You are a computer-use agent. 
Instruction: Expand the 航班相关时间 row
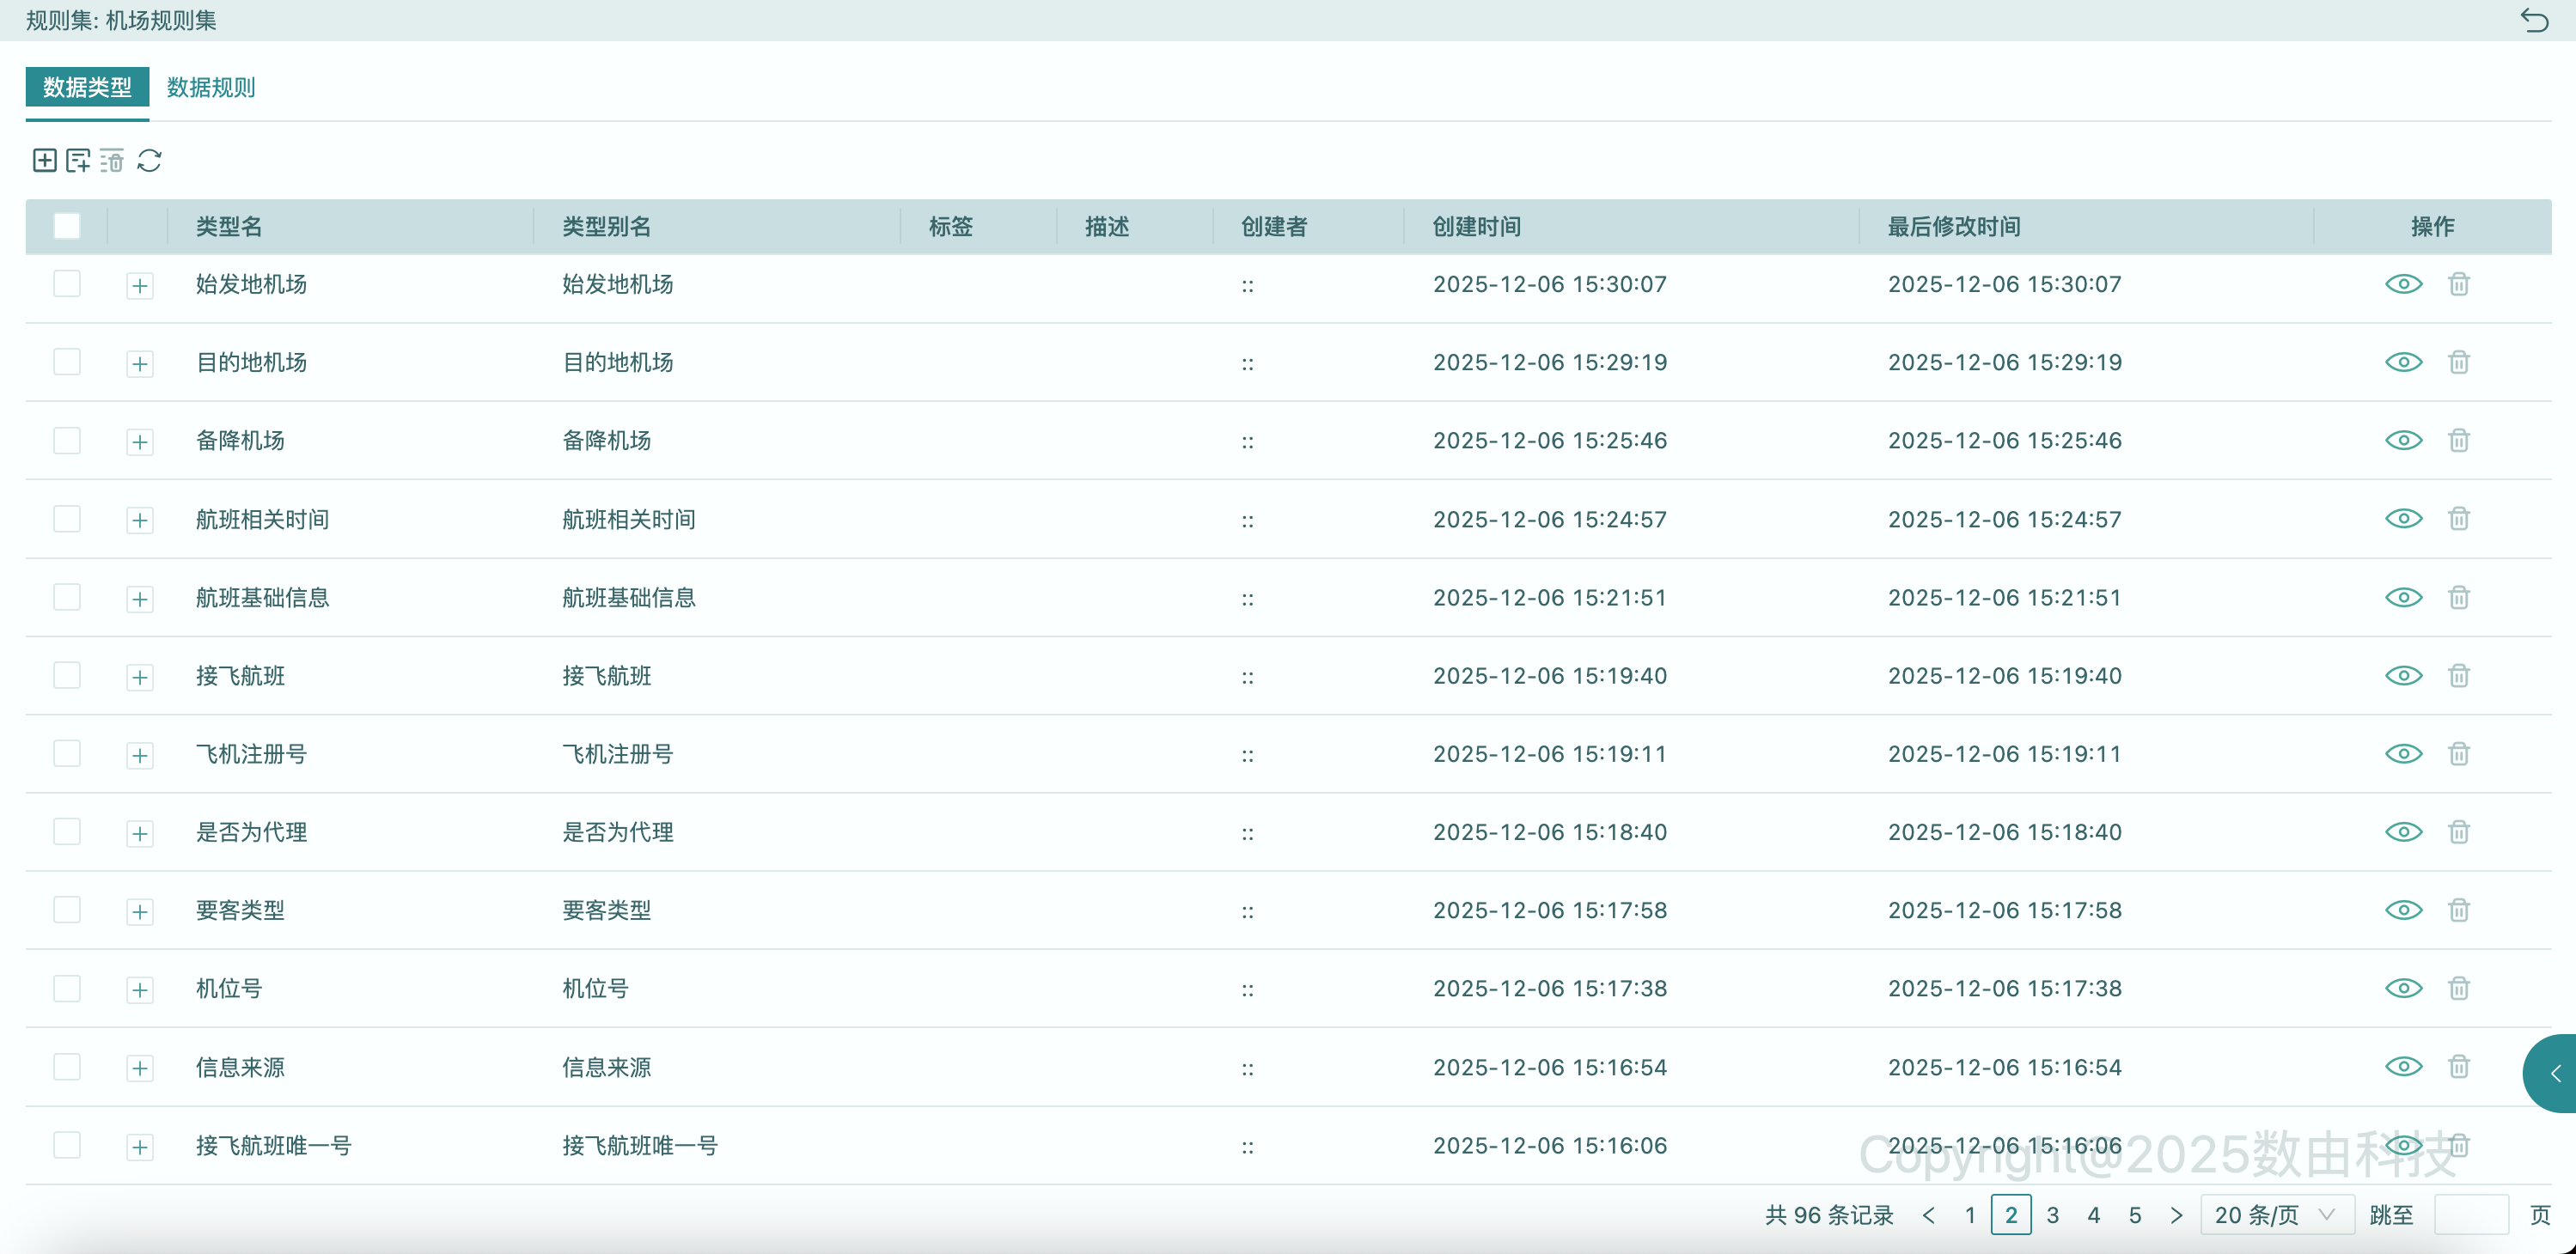pyautogui.click(x=140, y=520)
